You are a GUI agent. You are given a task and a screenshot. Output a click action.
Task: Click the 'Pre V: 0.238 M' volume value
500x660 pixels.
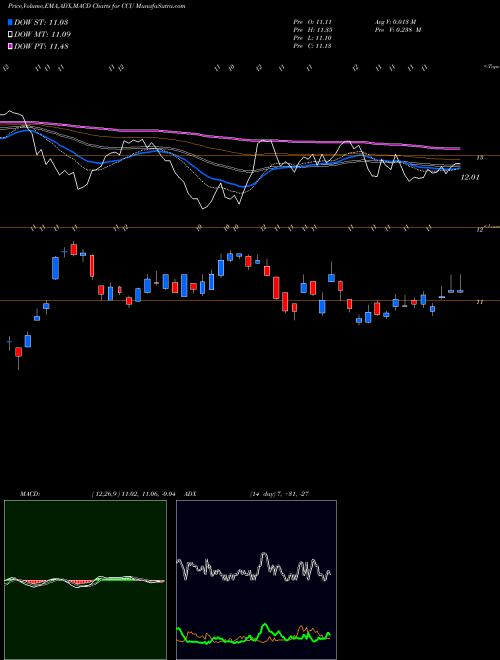397,30
